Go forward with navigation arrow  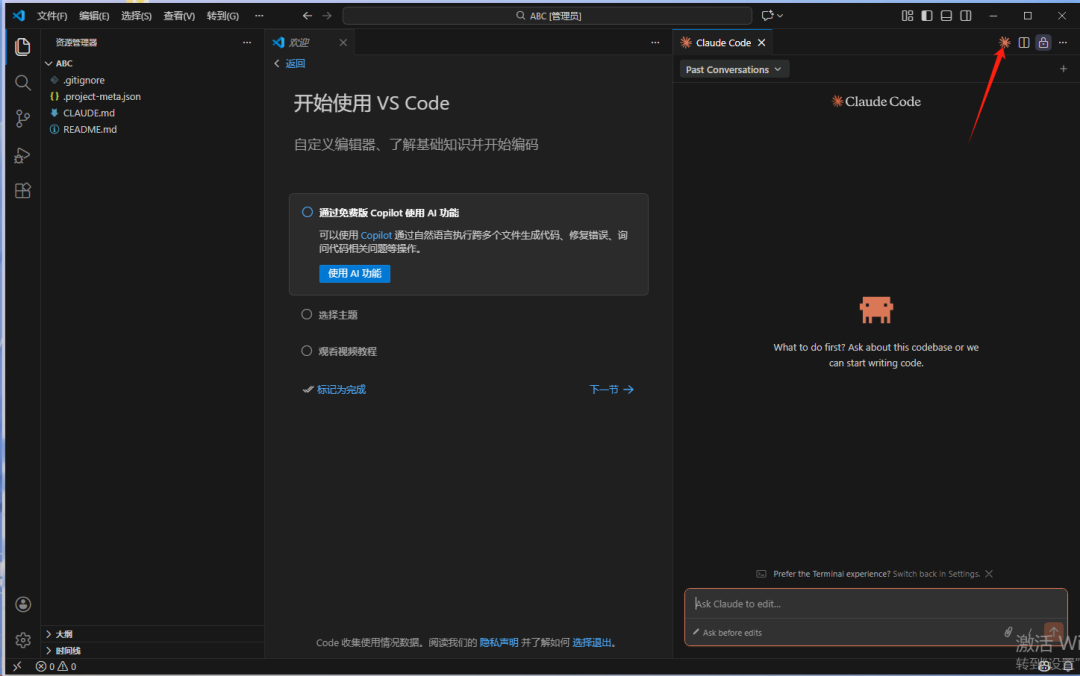point(327,15)
